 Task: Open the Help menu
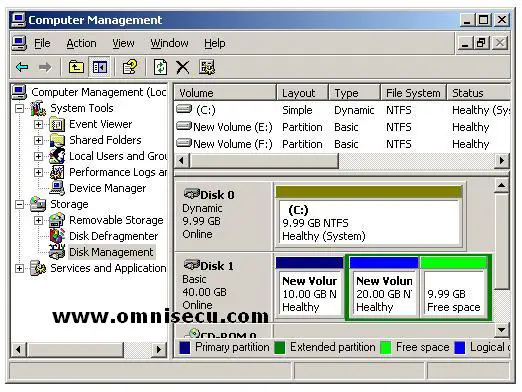(215, 43)
